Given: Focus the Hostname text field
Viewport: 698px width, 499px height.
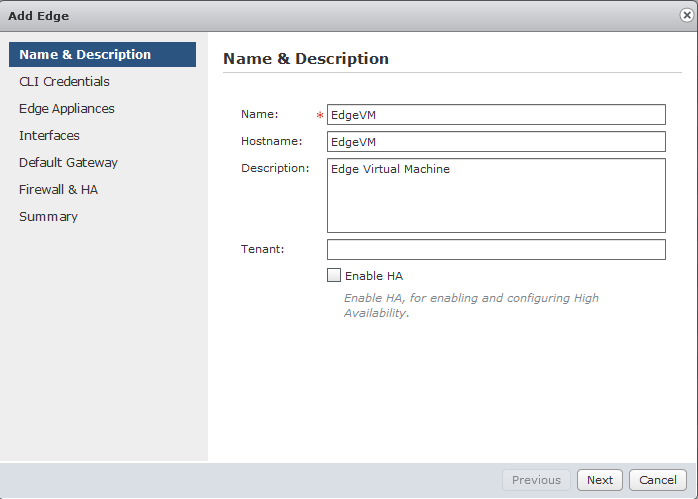Looking at the screenshot, I should click(x=495, y=142).
